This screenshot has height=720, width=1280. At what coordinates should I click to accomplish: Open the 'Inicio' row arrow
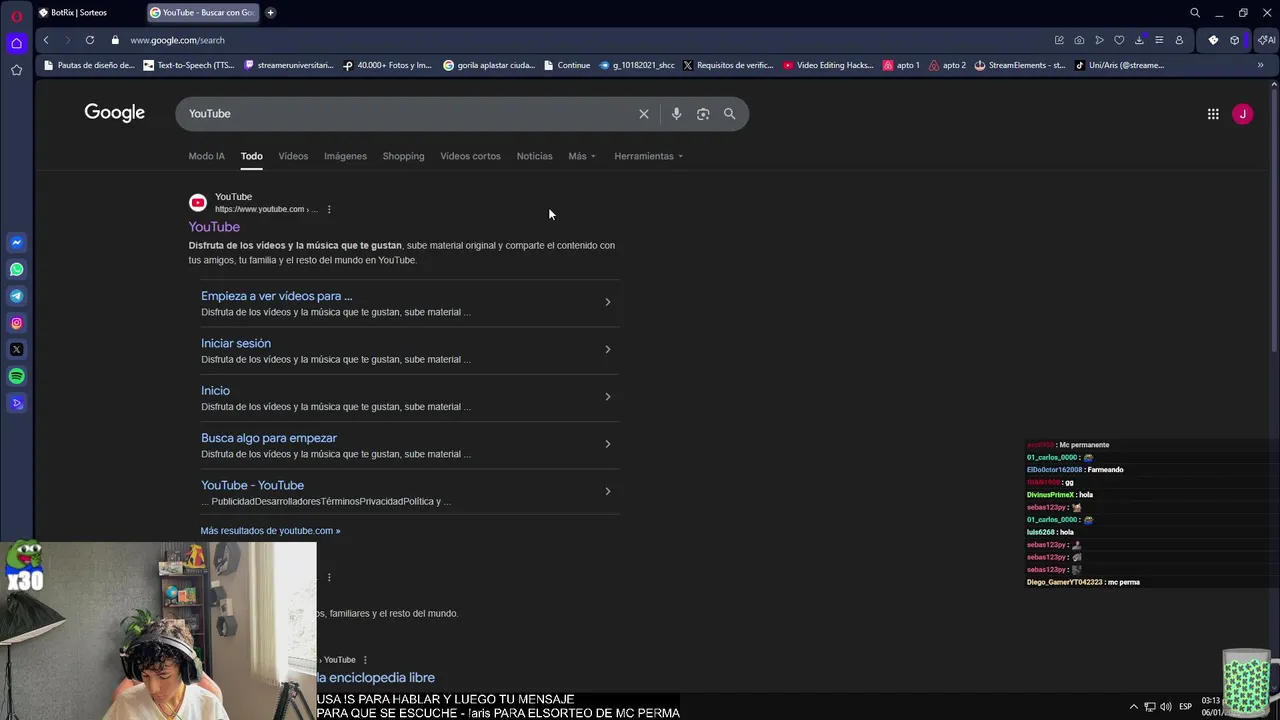pyautogui.click(x=607, y=397)
